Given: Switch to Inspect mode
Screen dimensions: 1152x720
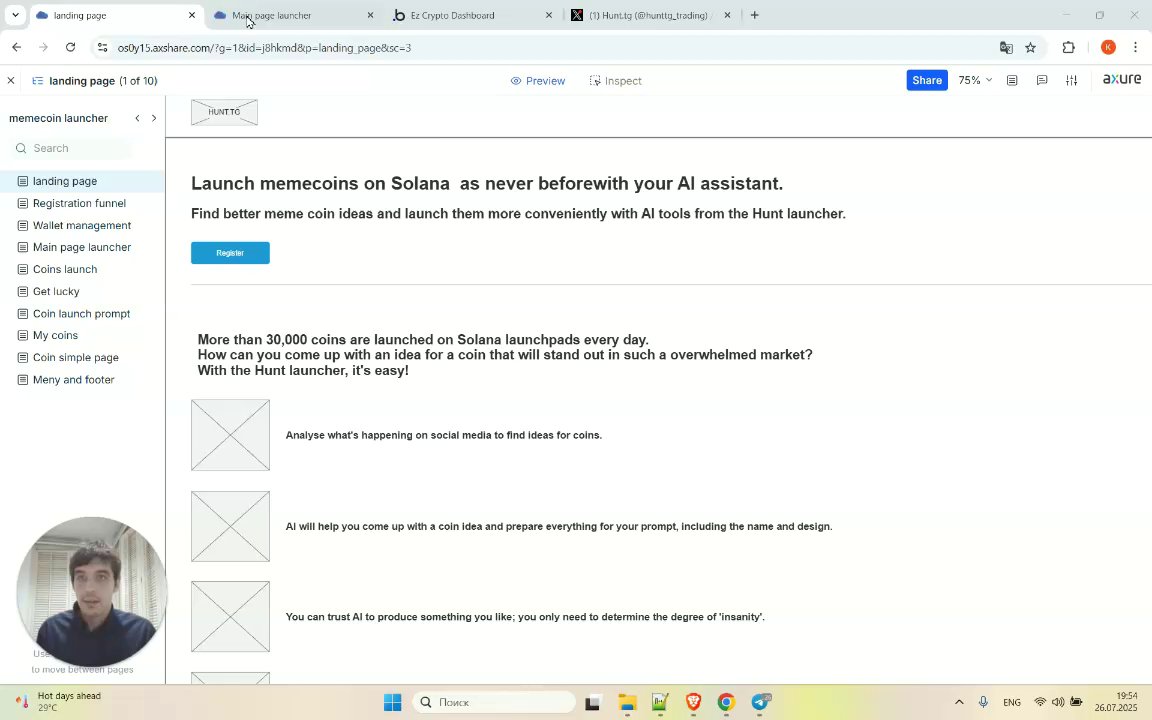Looking at the screenshot, I should 616,81.
